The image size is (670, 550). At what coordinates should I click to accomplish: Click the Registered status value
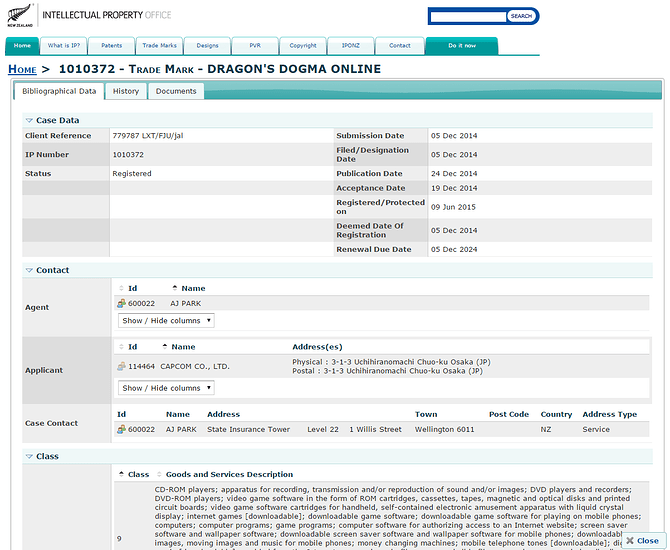(132, 174)
